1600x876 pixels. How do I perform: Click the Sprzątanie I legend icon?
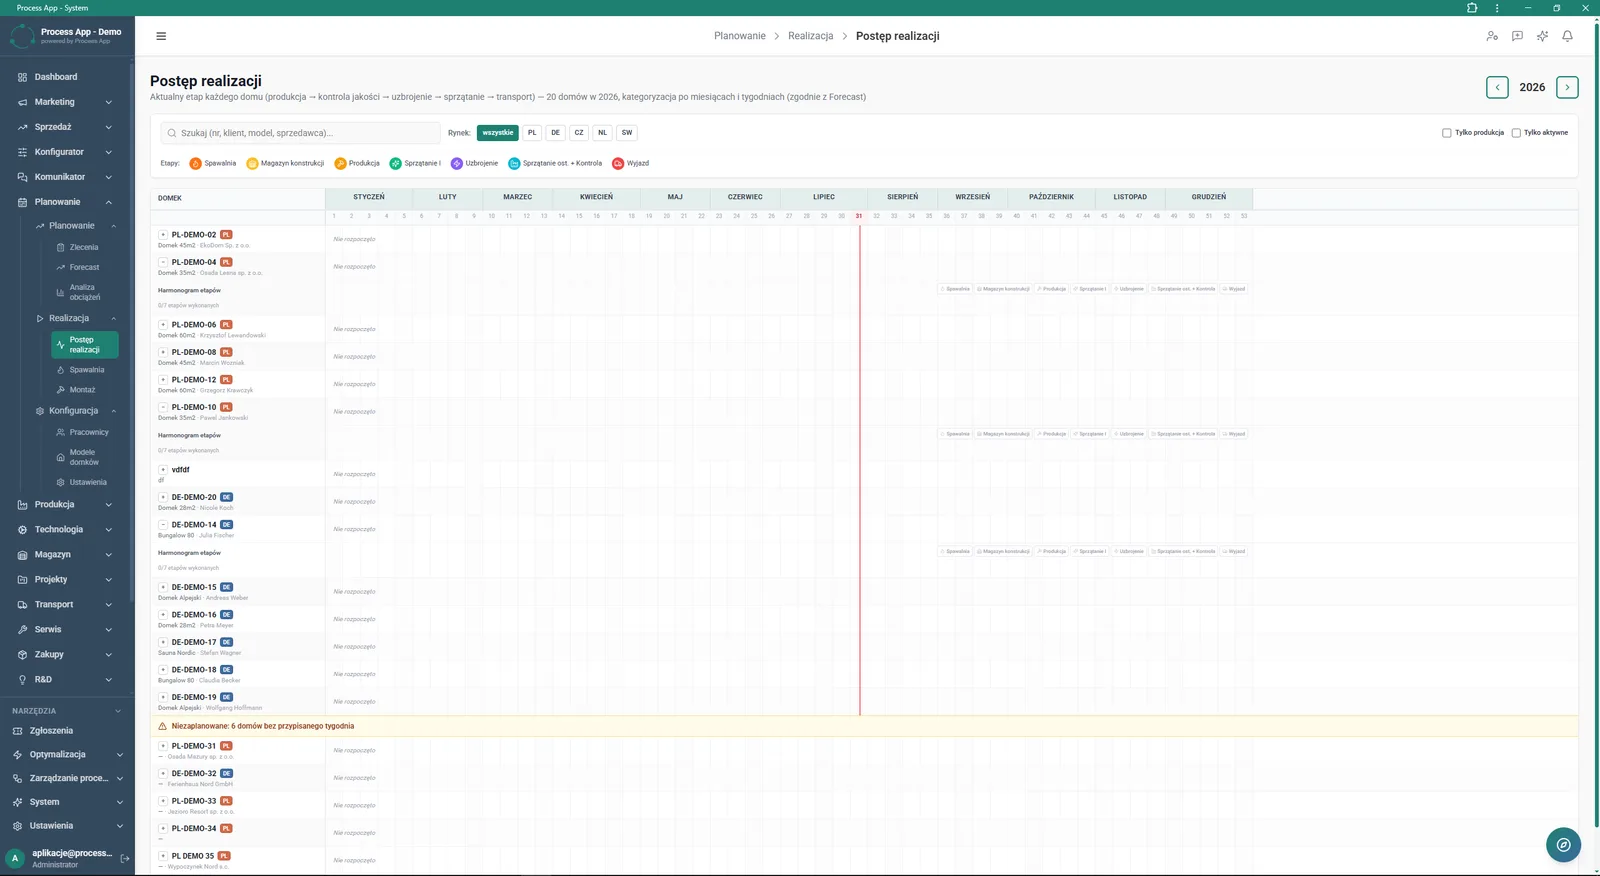(x=396, y=163)
